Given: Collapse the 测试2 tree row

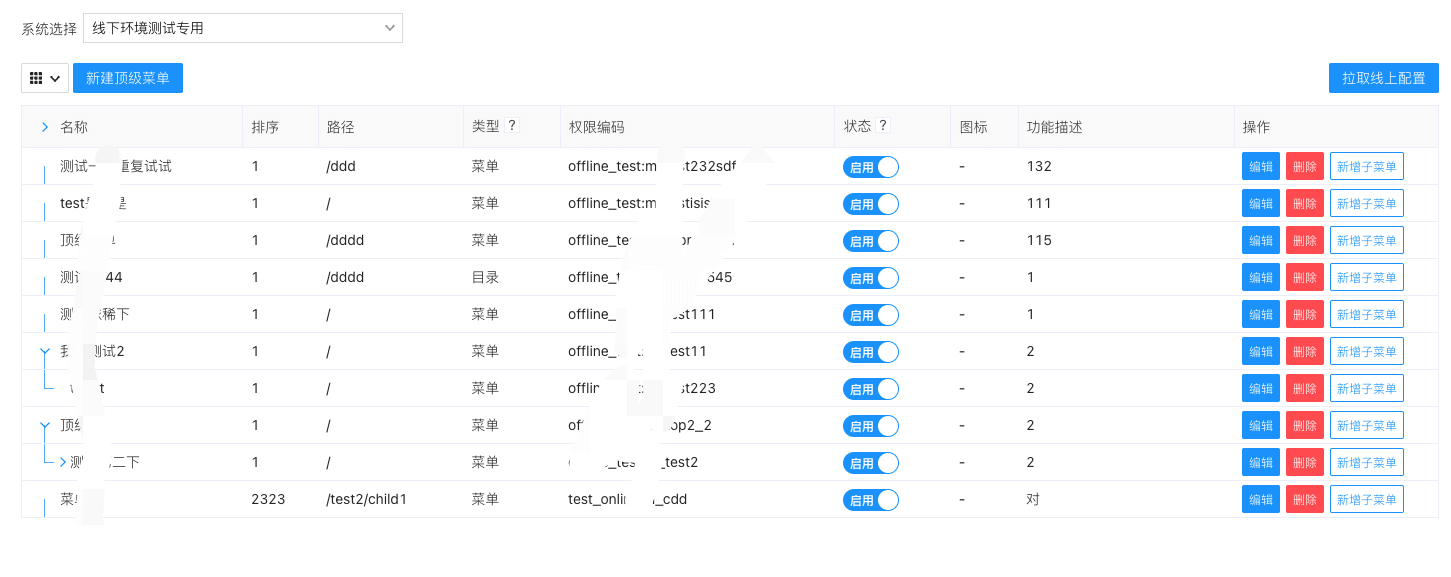Looking at the screenshot, I should 43,351.
